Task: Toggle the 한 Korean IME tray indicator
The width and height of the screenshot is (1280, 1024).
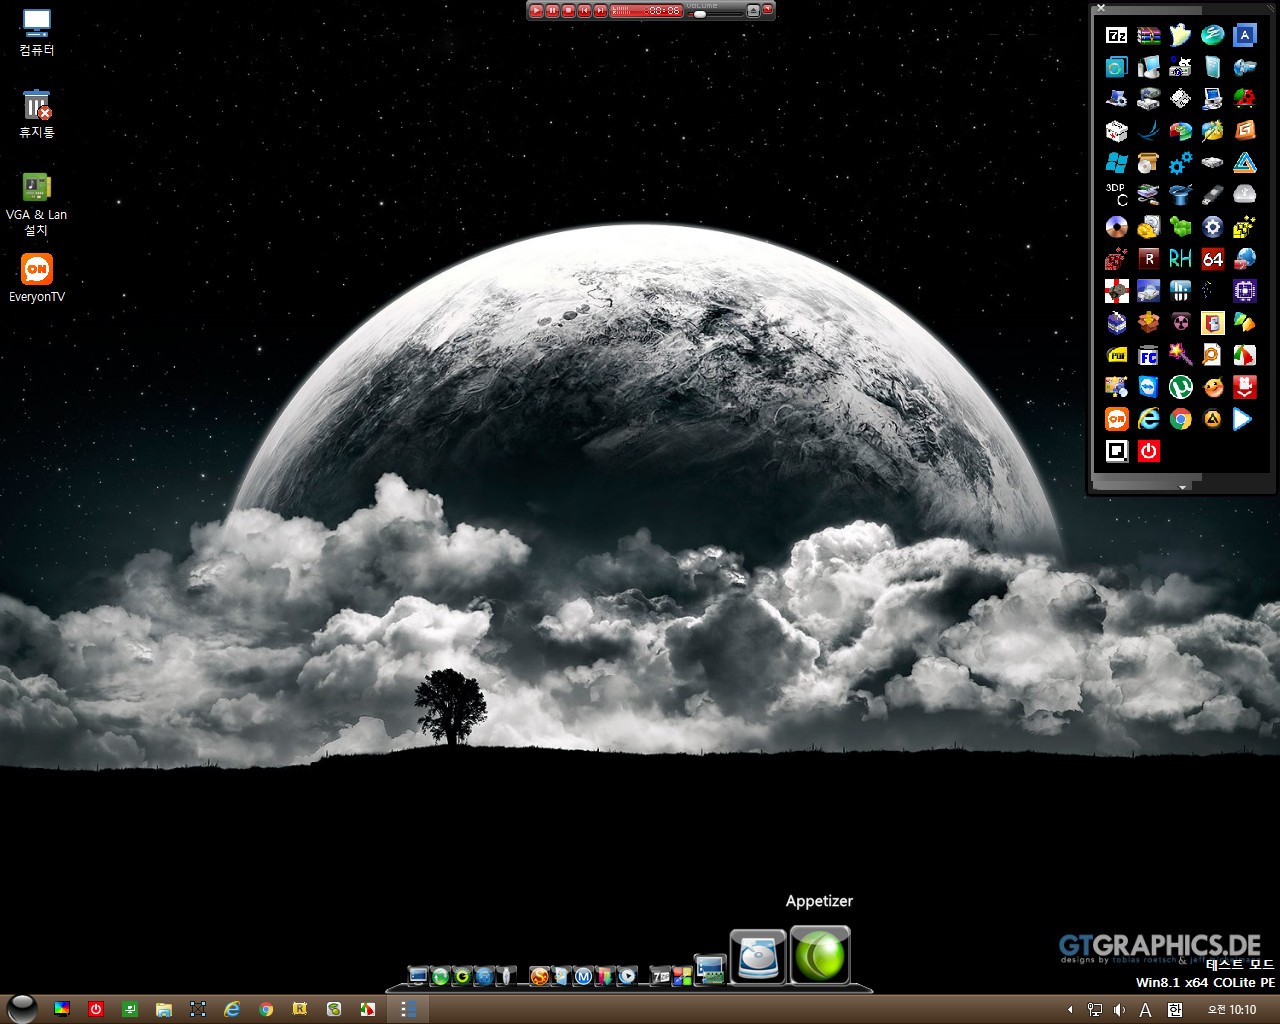Action: (1175, 1010)
